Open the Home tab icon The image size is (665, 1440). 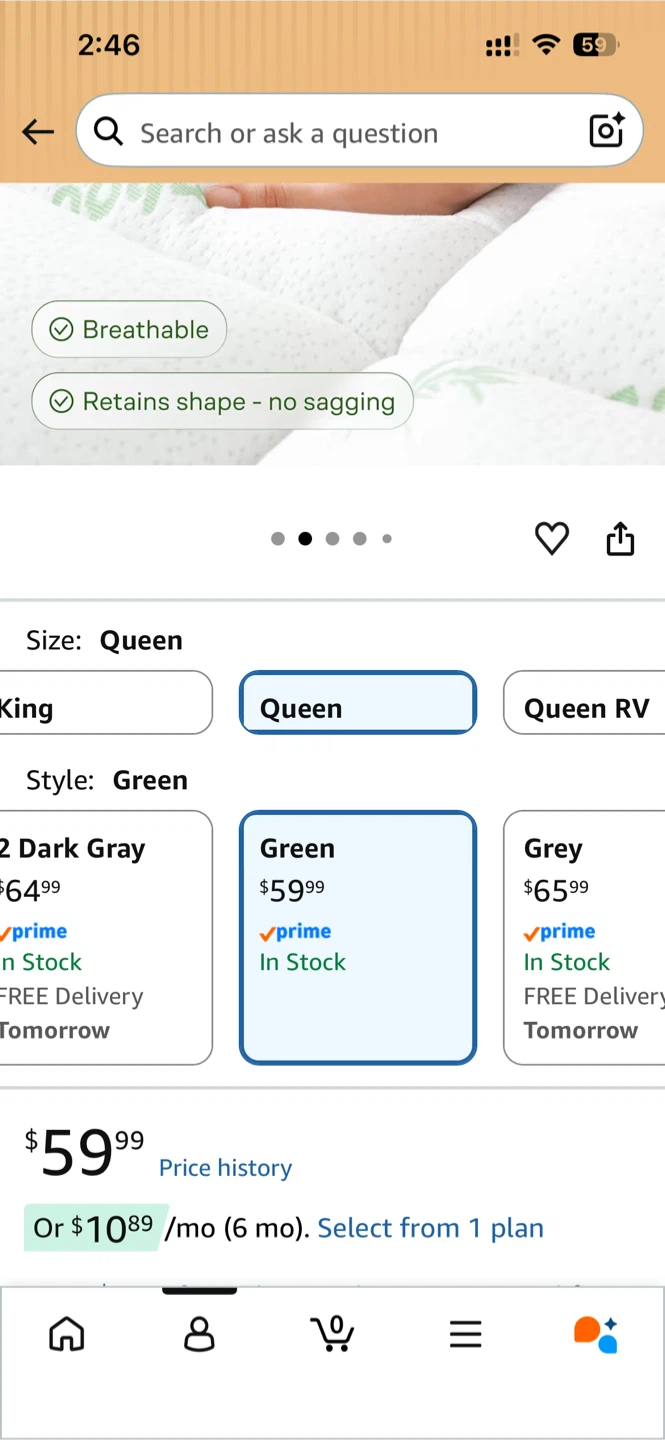pos(67,1334)
